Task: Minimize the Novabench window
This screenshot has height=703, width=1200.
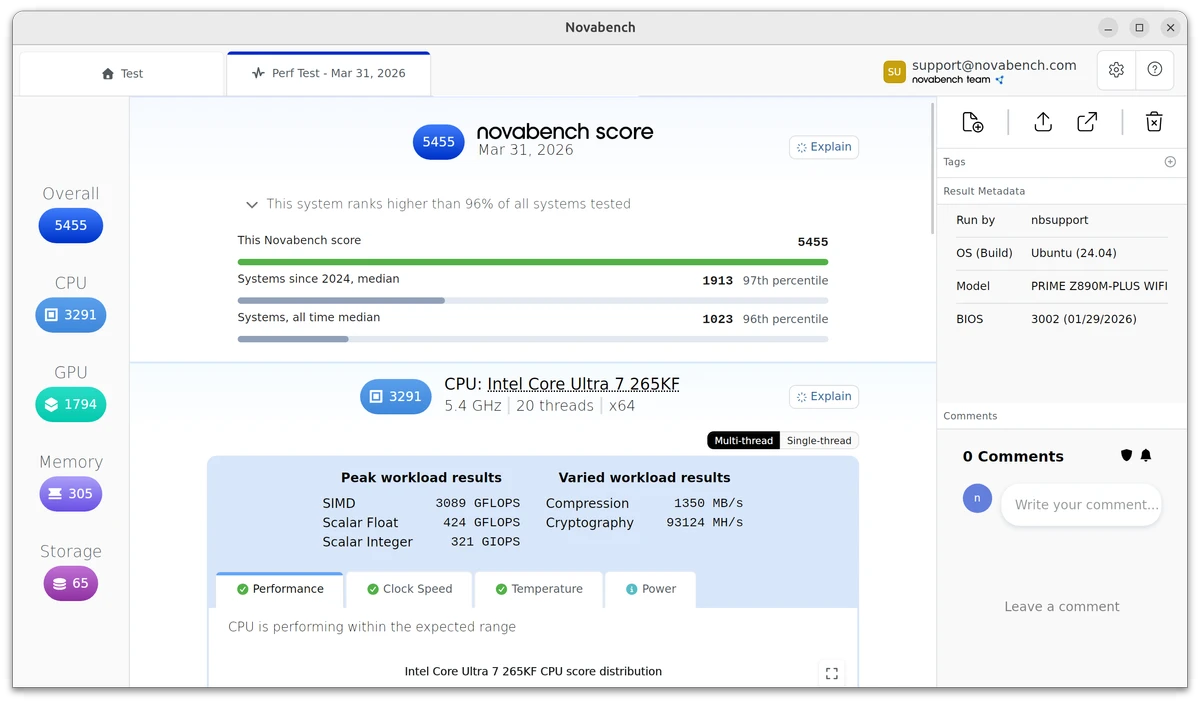Action: pos(1108,28)
